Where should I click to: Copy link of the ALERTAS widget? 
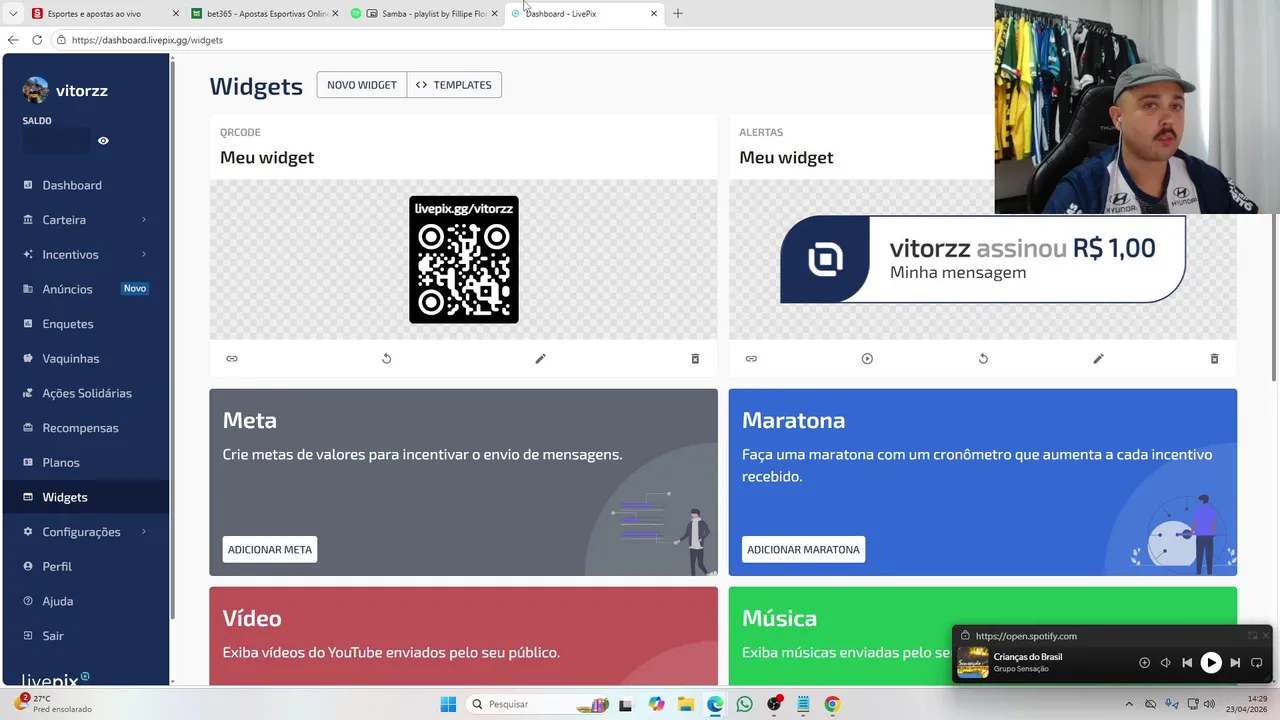751,359
